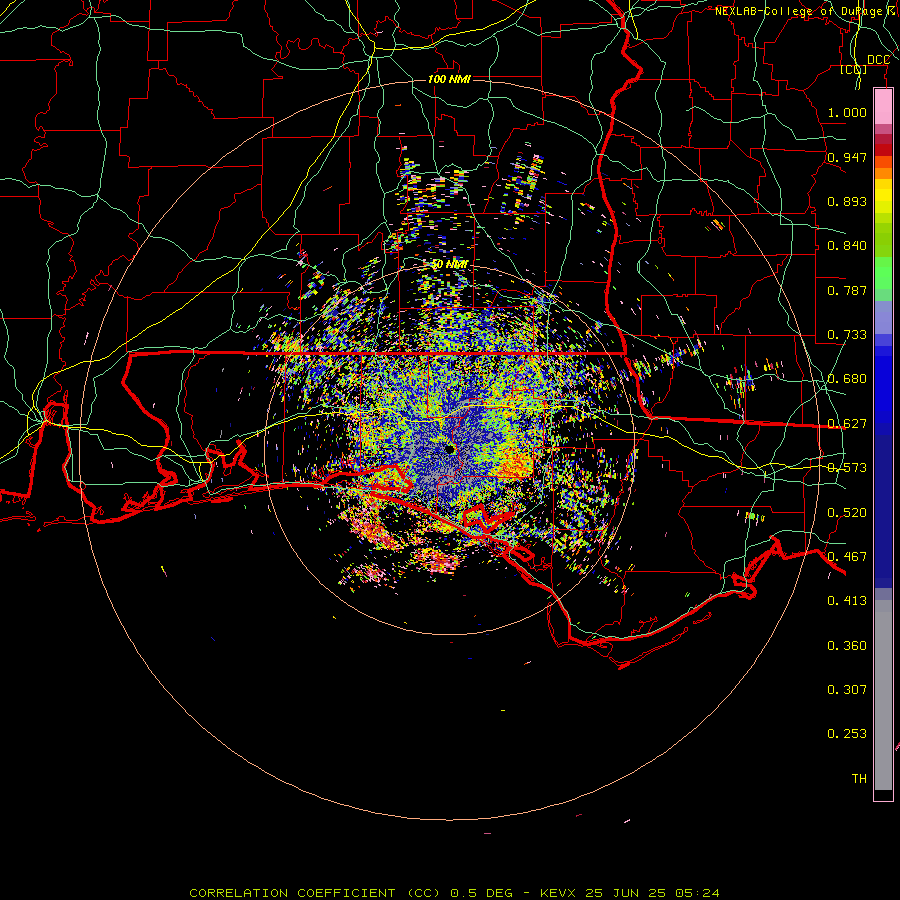The image size is (900, 900).
Task: Pick the dark navy swatch in color bar
Action: pos(883,511)
